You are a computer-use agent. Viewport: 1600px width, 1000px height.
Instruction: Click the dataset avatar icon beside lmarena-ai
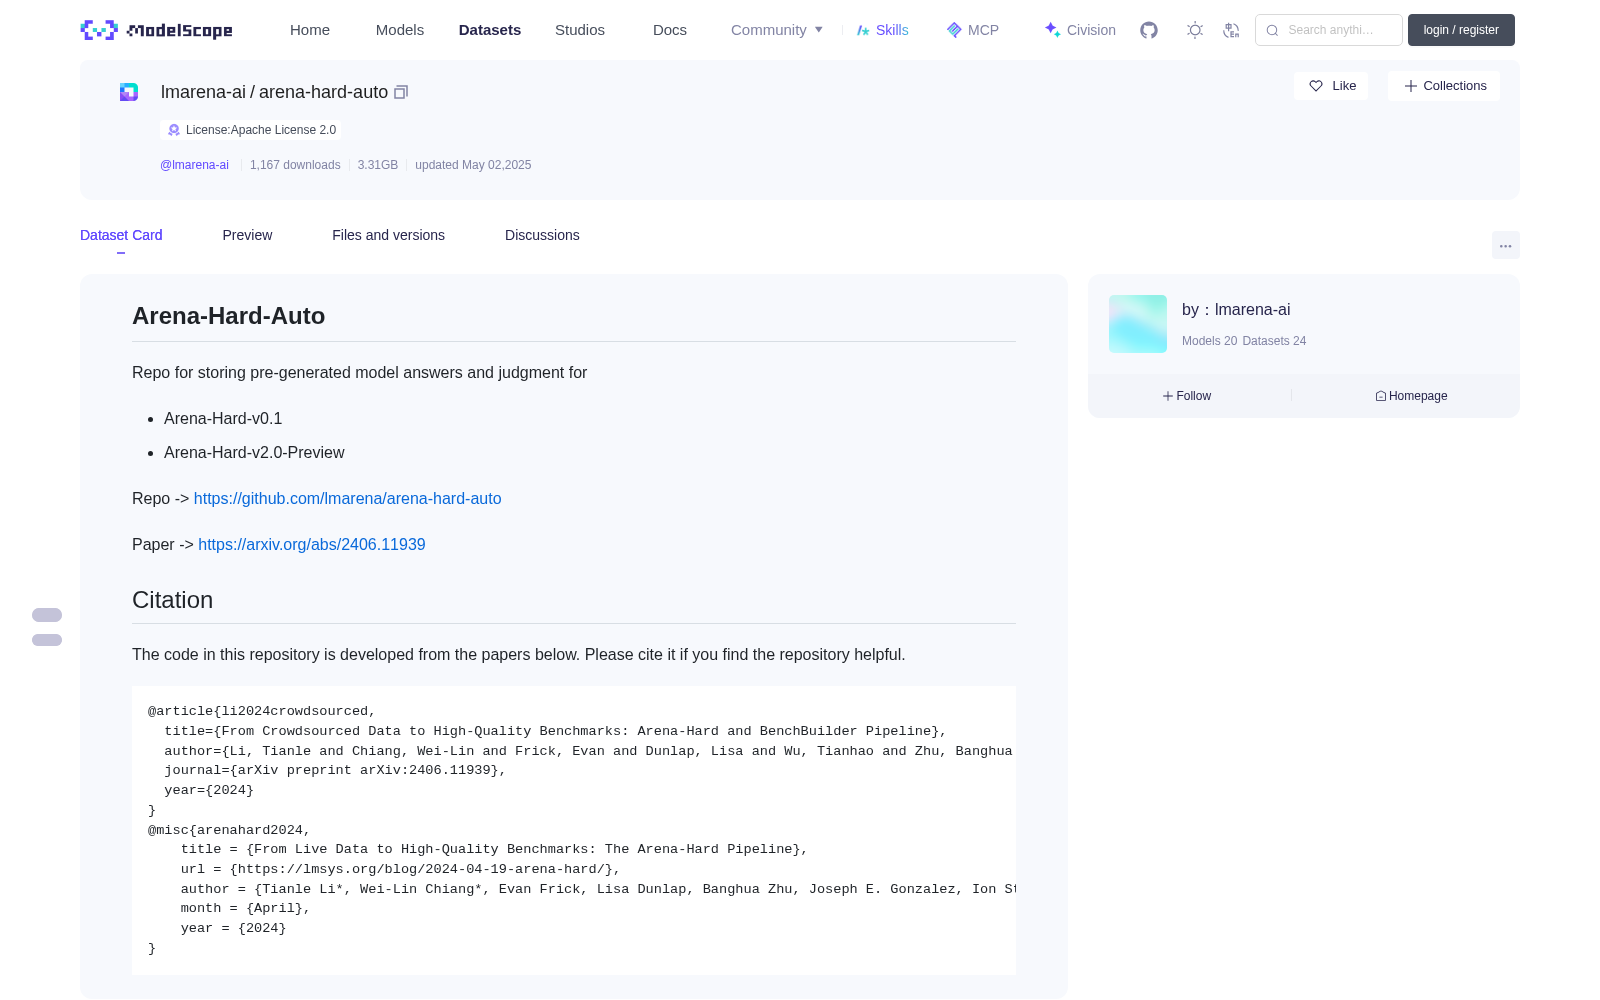click(x=129, y=92)
